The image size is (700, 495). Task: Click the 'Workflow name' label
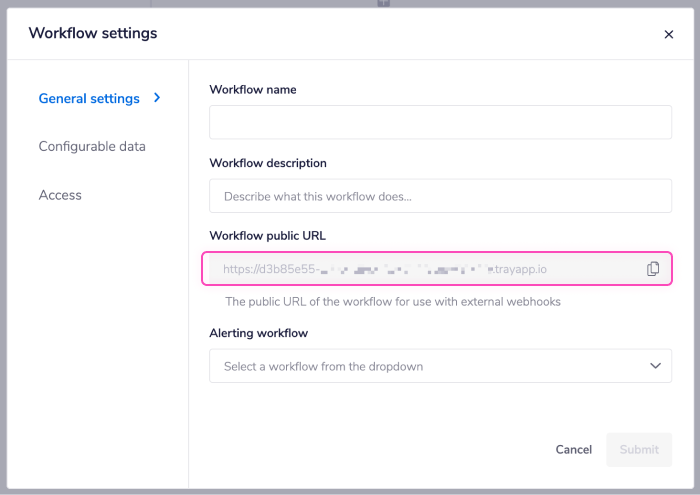pyautogui.click(x=253, y=89)
